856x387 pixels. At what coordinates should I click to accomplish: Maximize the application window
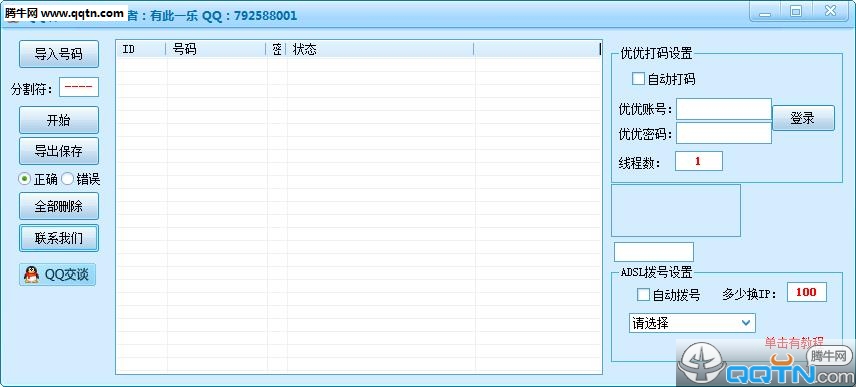point(796,11)
